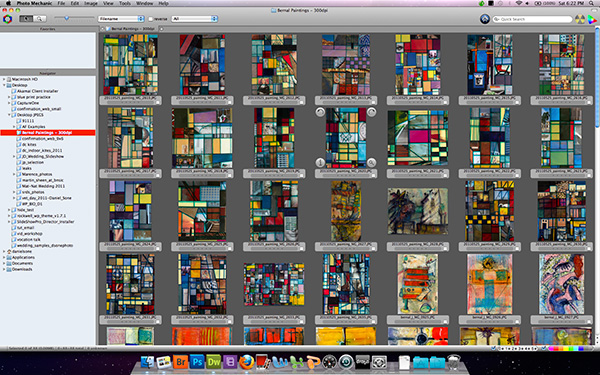Select the confirmation_web_small folder
Screen dimensions: 600x375
(x=39, y=109)
